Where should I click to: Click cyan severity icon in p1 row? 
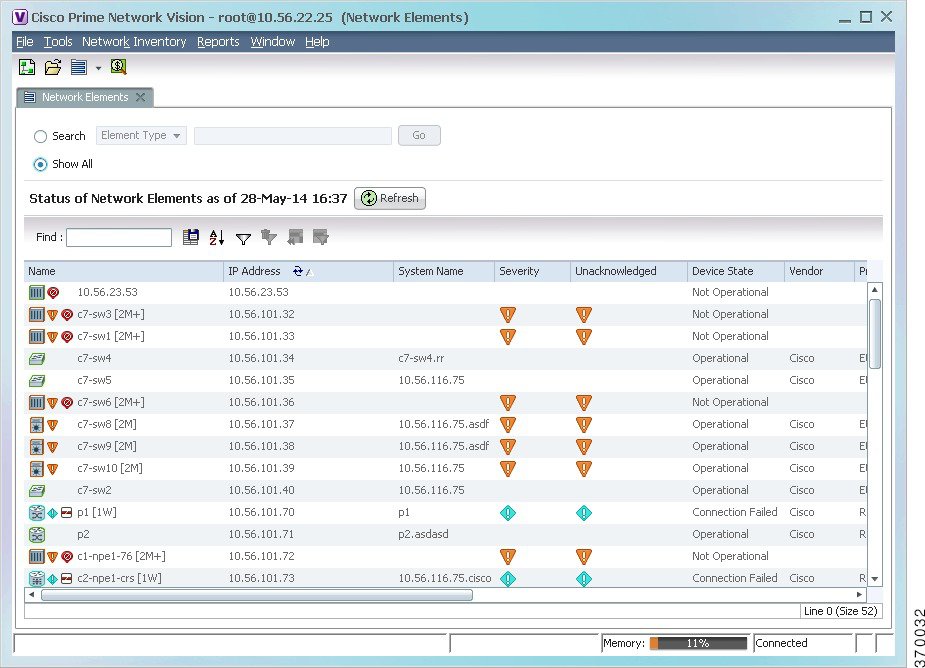coord(508,512)
